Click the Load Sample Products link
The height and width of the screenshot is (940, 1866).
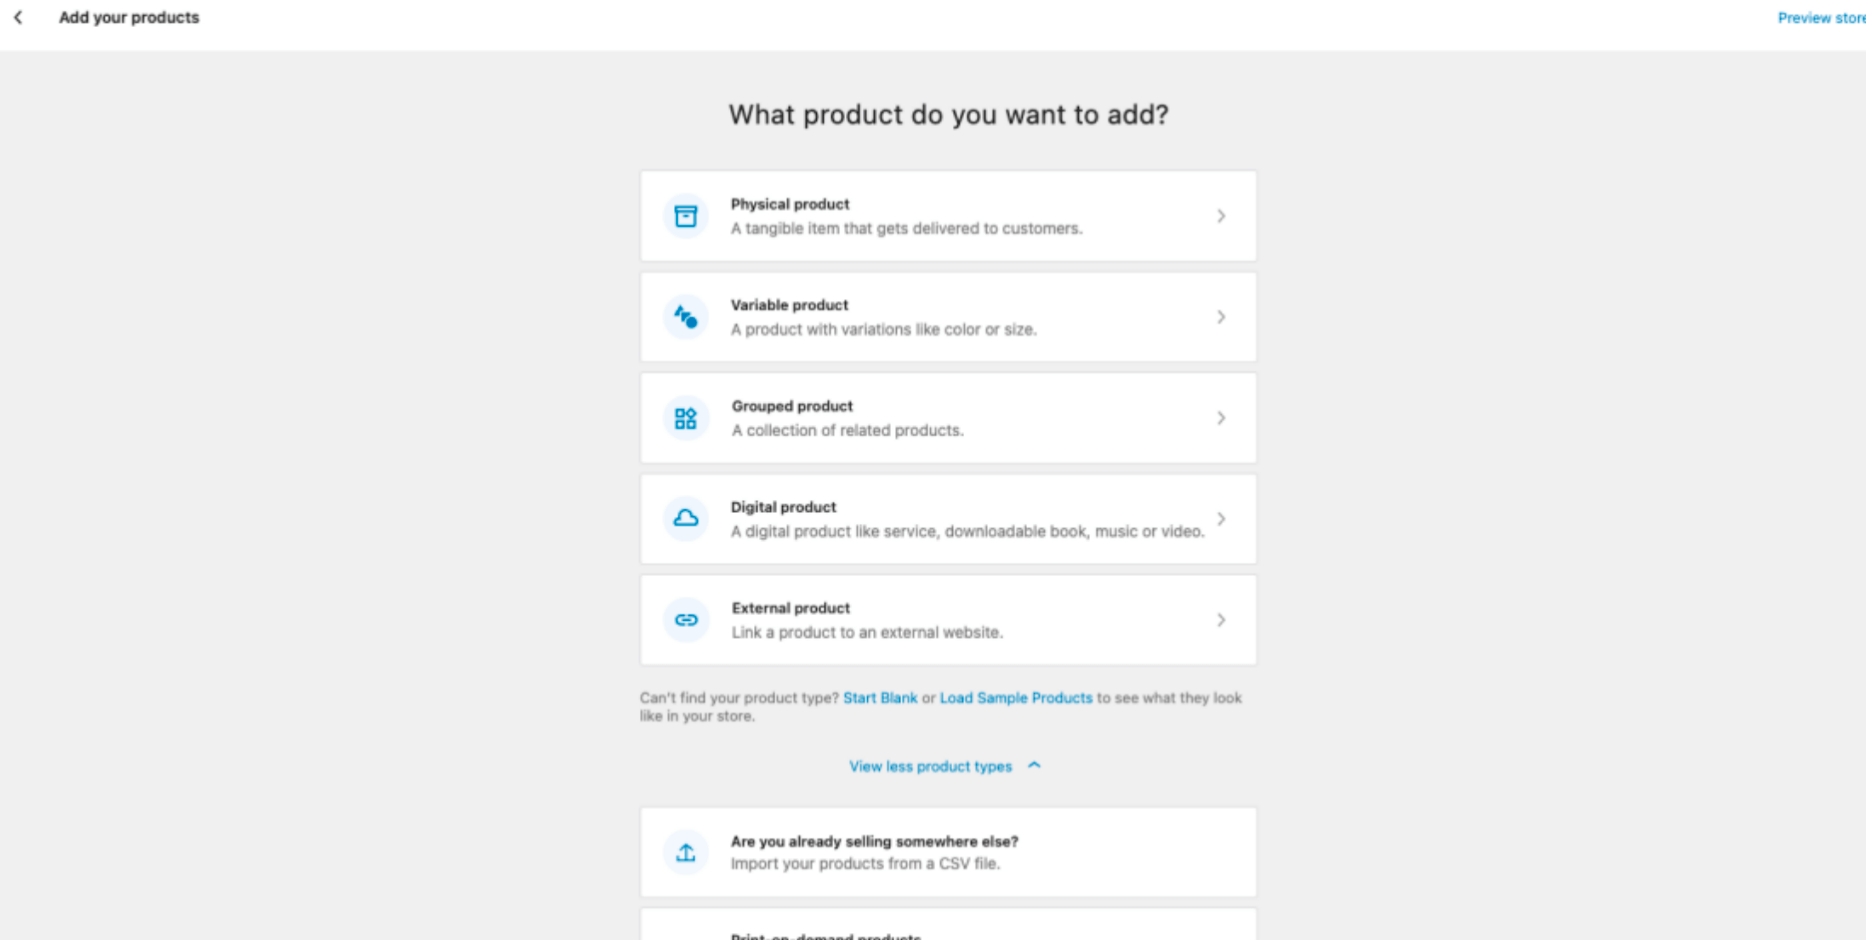pyautogui.click(x=1016, y=698)
